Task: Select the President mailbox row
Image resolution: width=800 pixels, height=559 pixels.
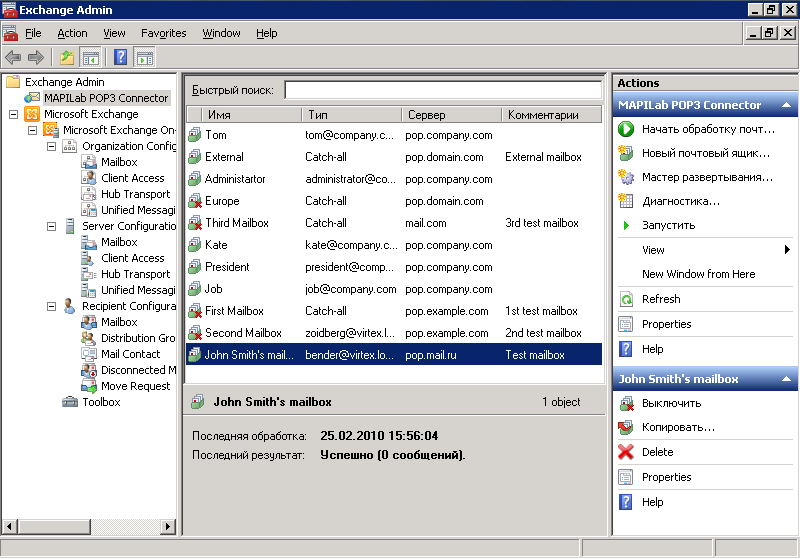Action: coord(394,267)
